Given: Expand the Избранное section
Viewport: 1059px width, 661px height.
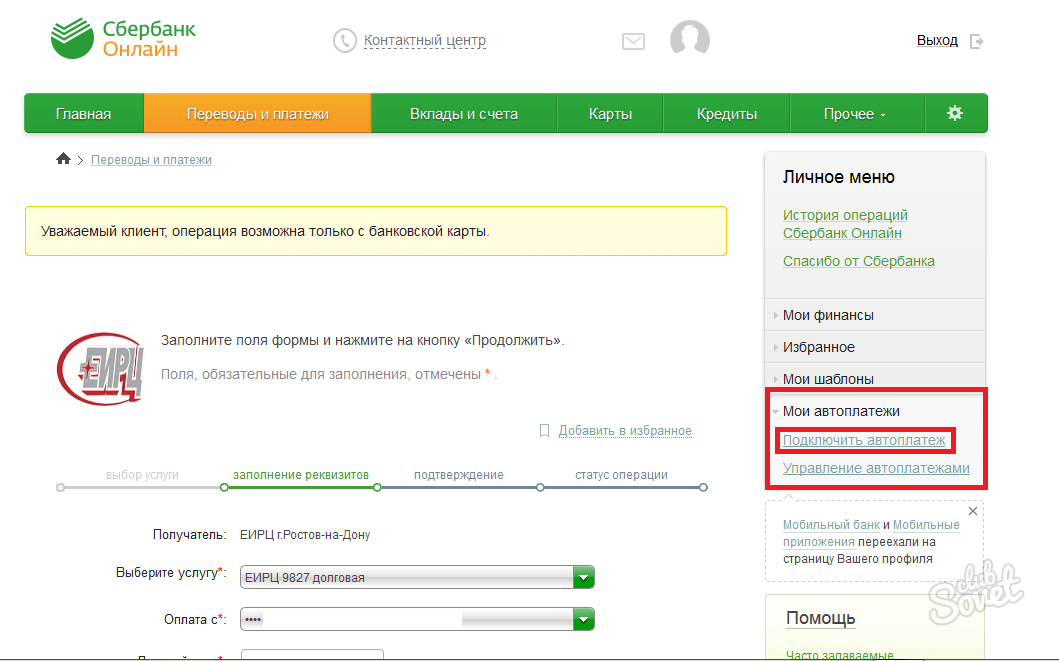Looking at the screenshot, I should pos(819,346).
